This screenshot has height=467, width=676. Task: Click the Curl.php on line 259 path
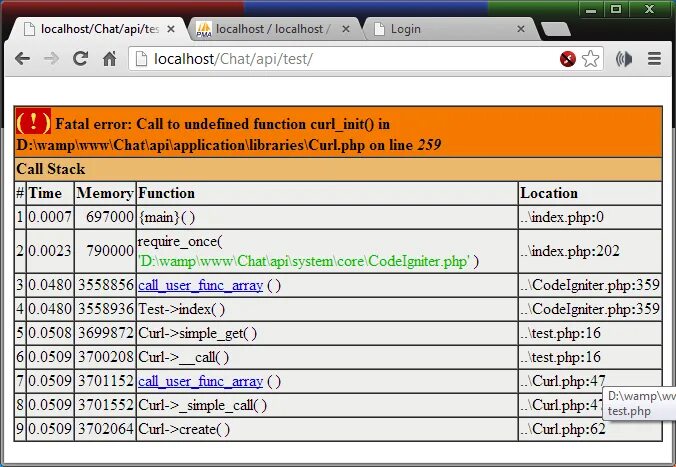228,145
